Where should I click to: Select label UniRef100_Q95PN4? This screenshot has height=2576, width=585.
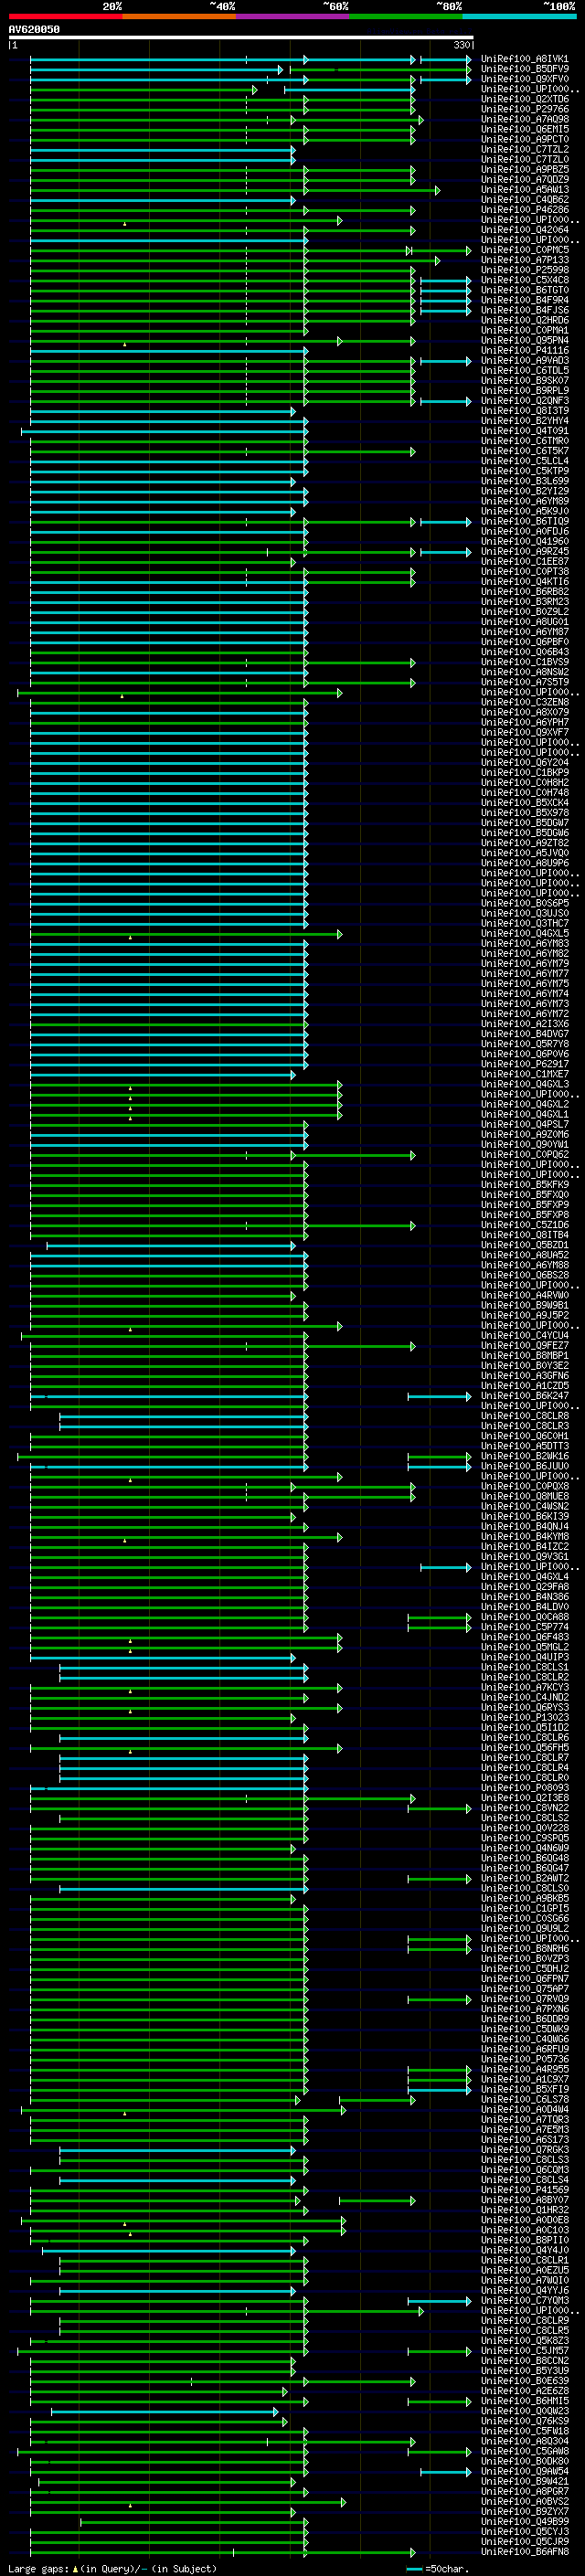524,341
